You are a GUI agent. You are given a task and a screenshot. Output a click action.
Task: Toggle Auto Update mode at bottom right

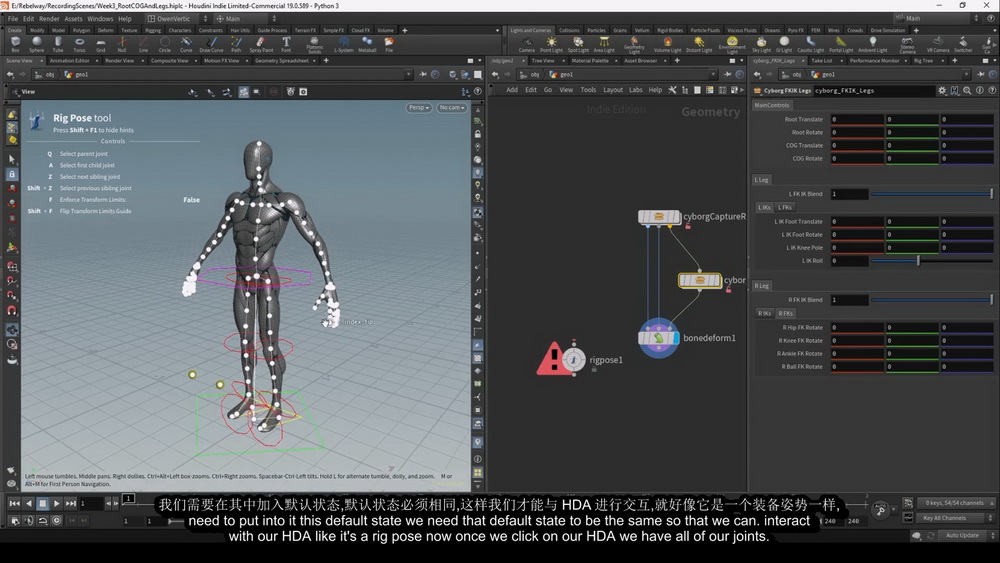click(x=962, y=536)
